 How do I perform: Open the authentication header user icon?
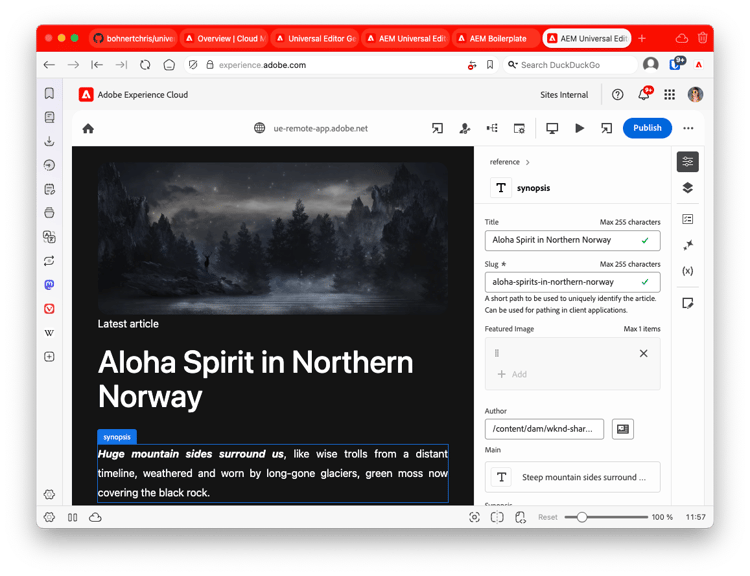[464, 128]
